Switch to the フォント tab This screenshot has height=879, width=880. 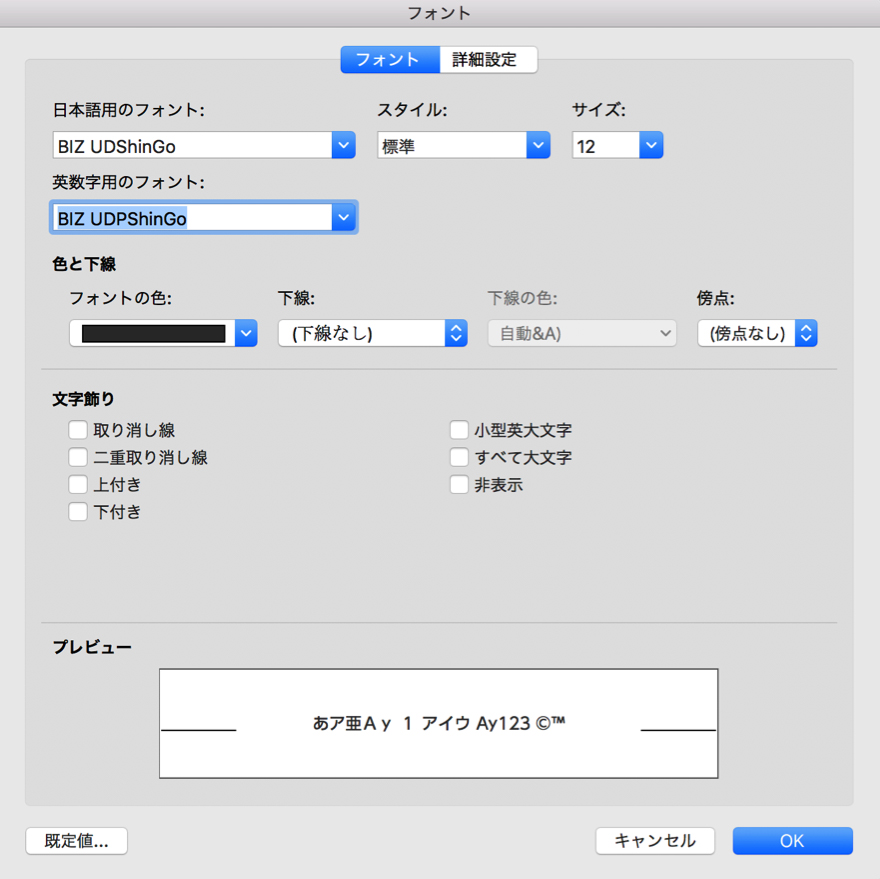[x=389, y=59]
